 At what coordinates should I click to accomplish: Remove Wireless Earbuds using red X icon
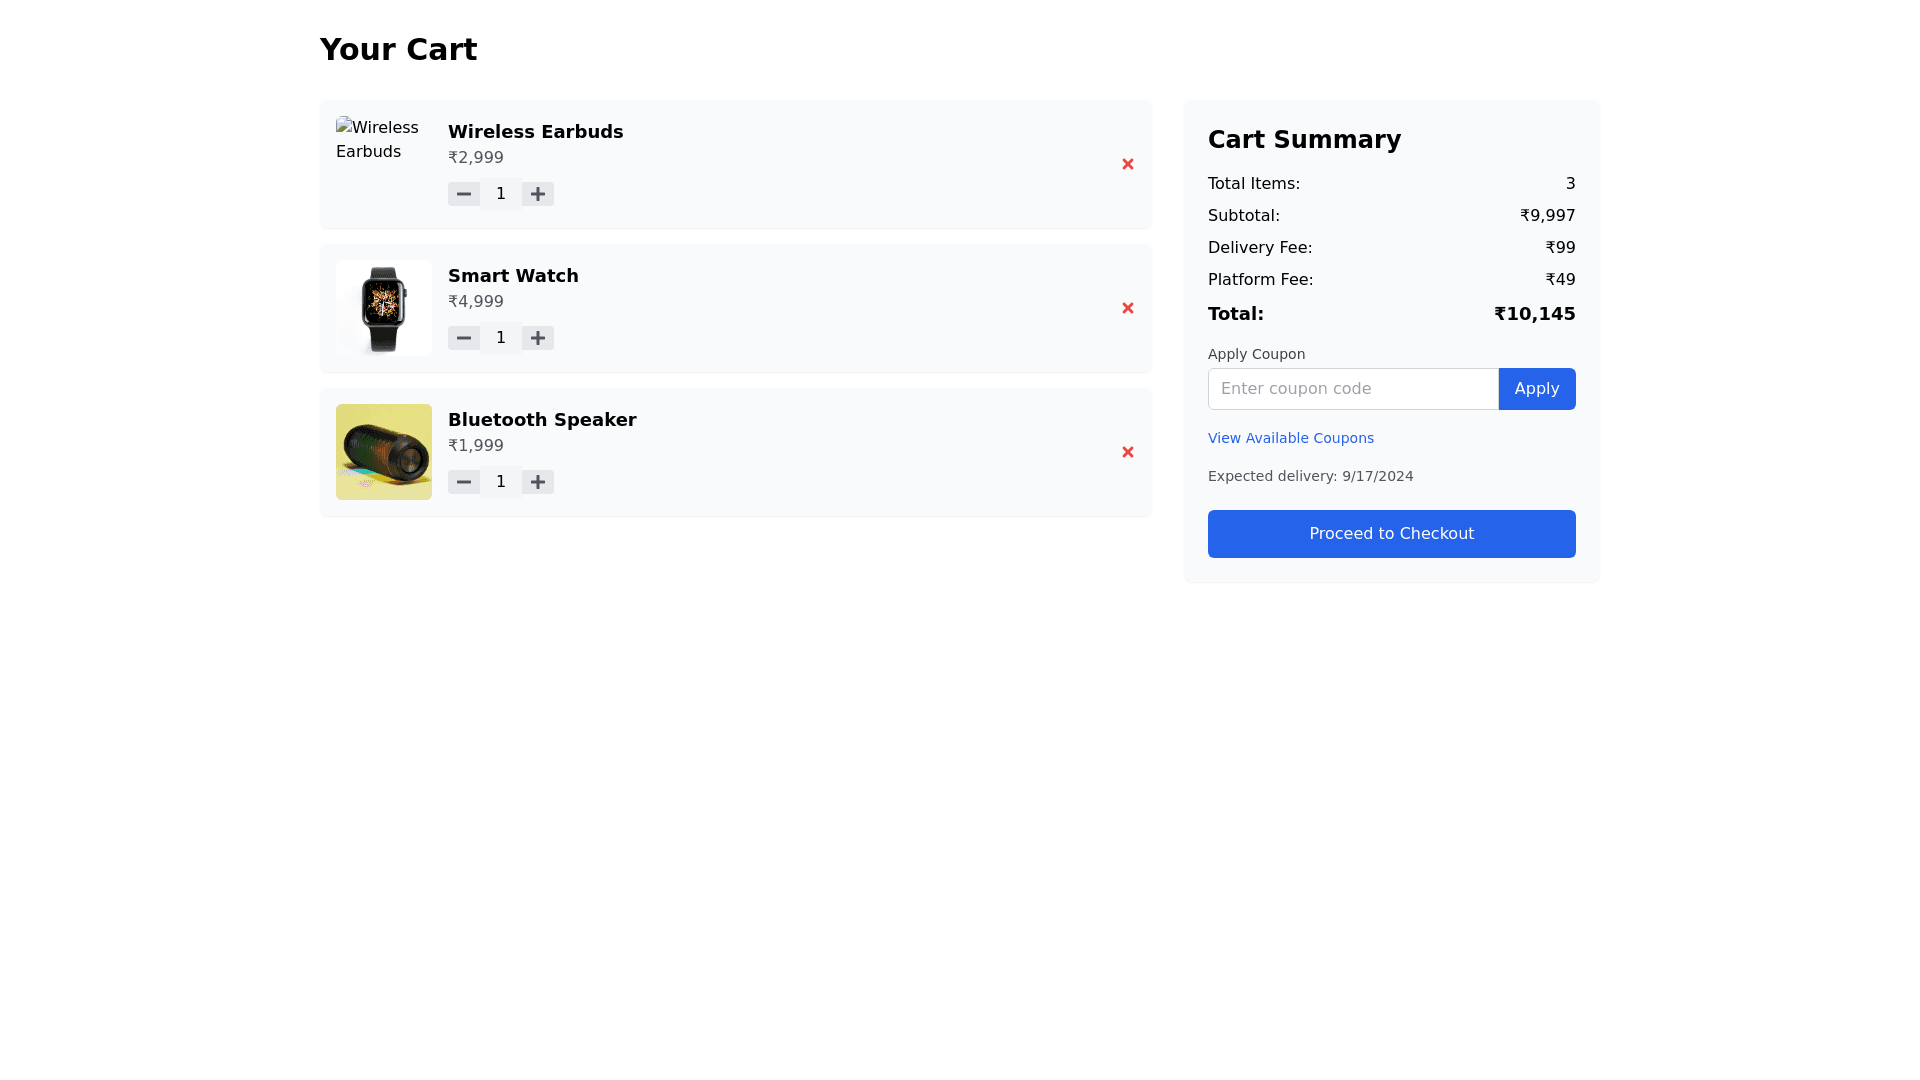point(1127,164)
